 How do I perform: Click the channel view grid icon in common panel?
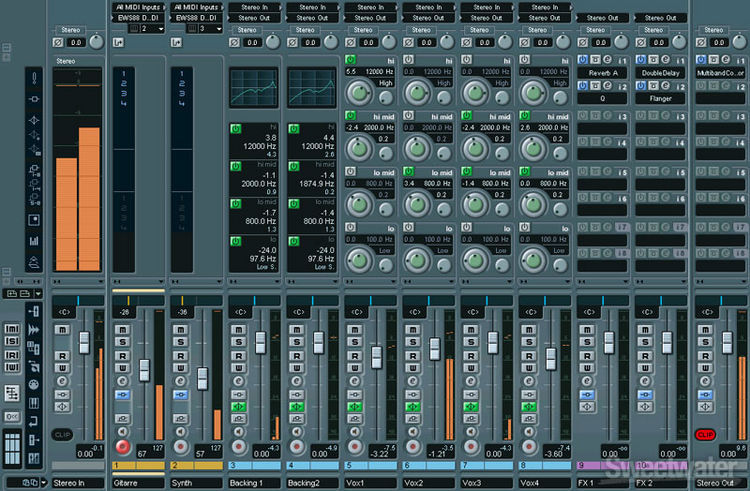[x=12, y=447]
